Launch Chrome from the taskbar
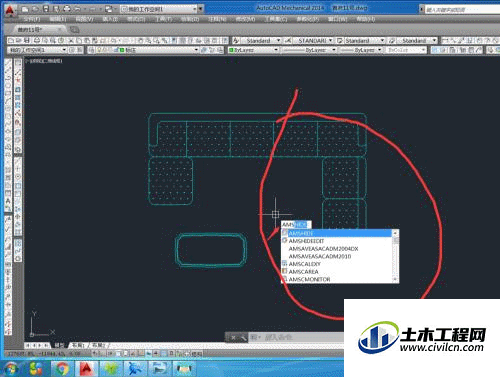This screenshot has width=500, height=377. click(x=62, y=368)
